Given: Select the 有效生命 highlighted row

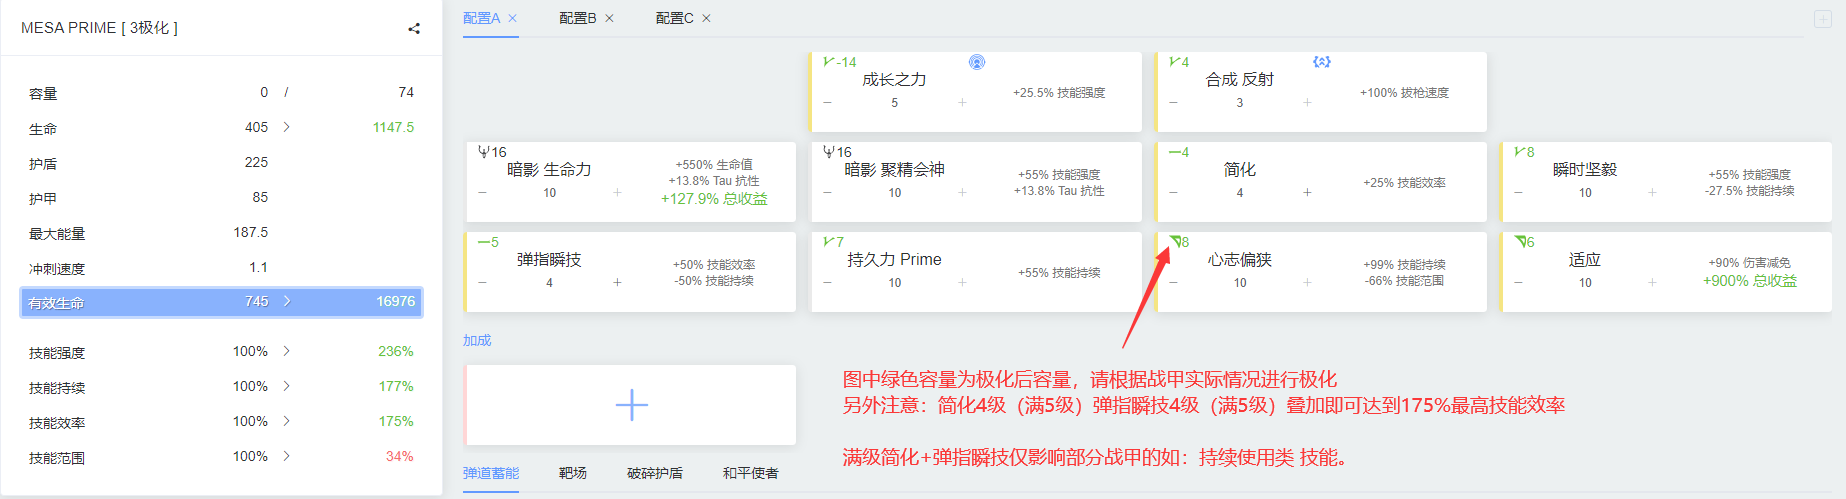Looking at the screenshot, I should coord(221,302).
